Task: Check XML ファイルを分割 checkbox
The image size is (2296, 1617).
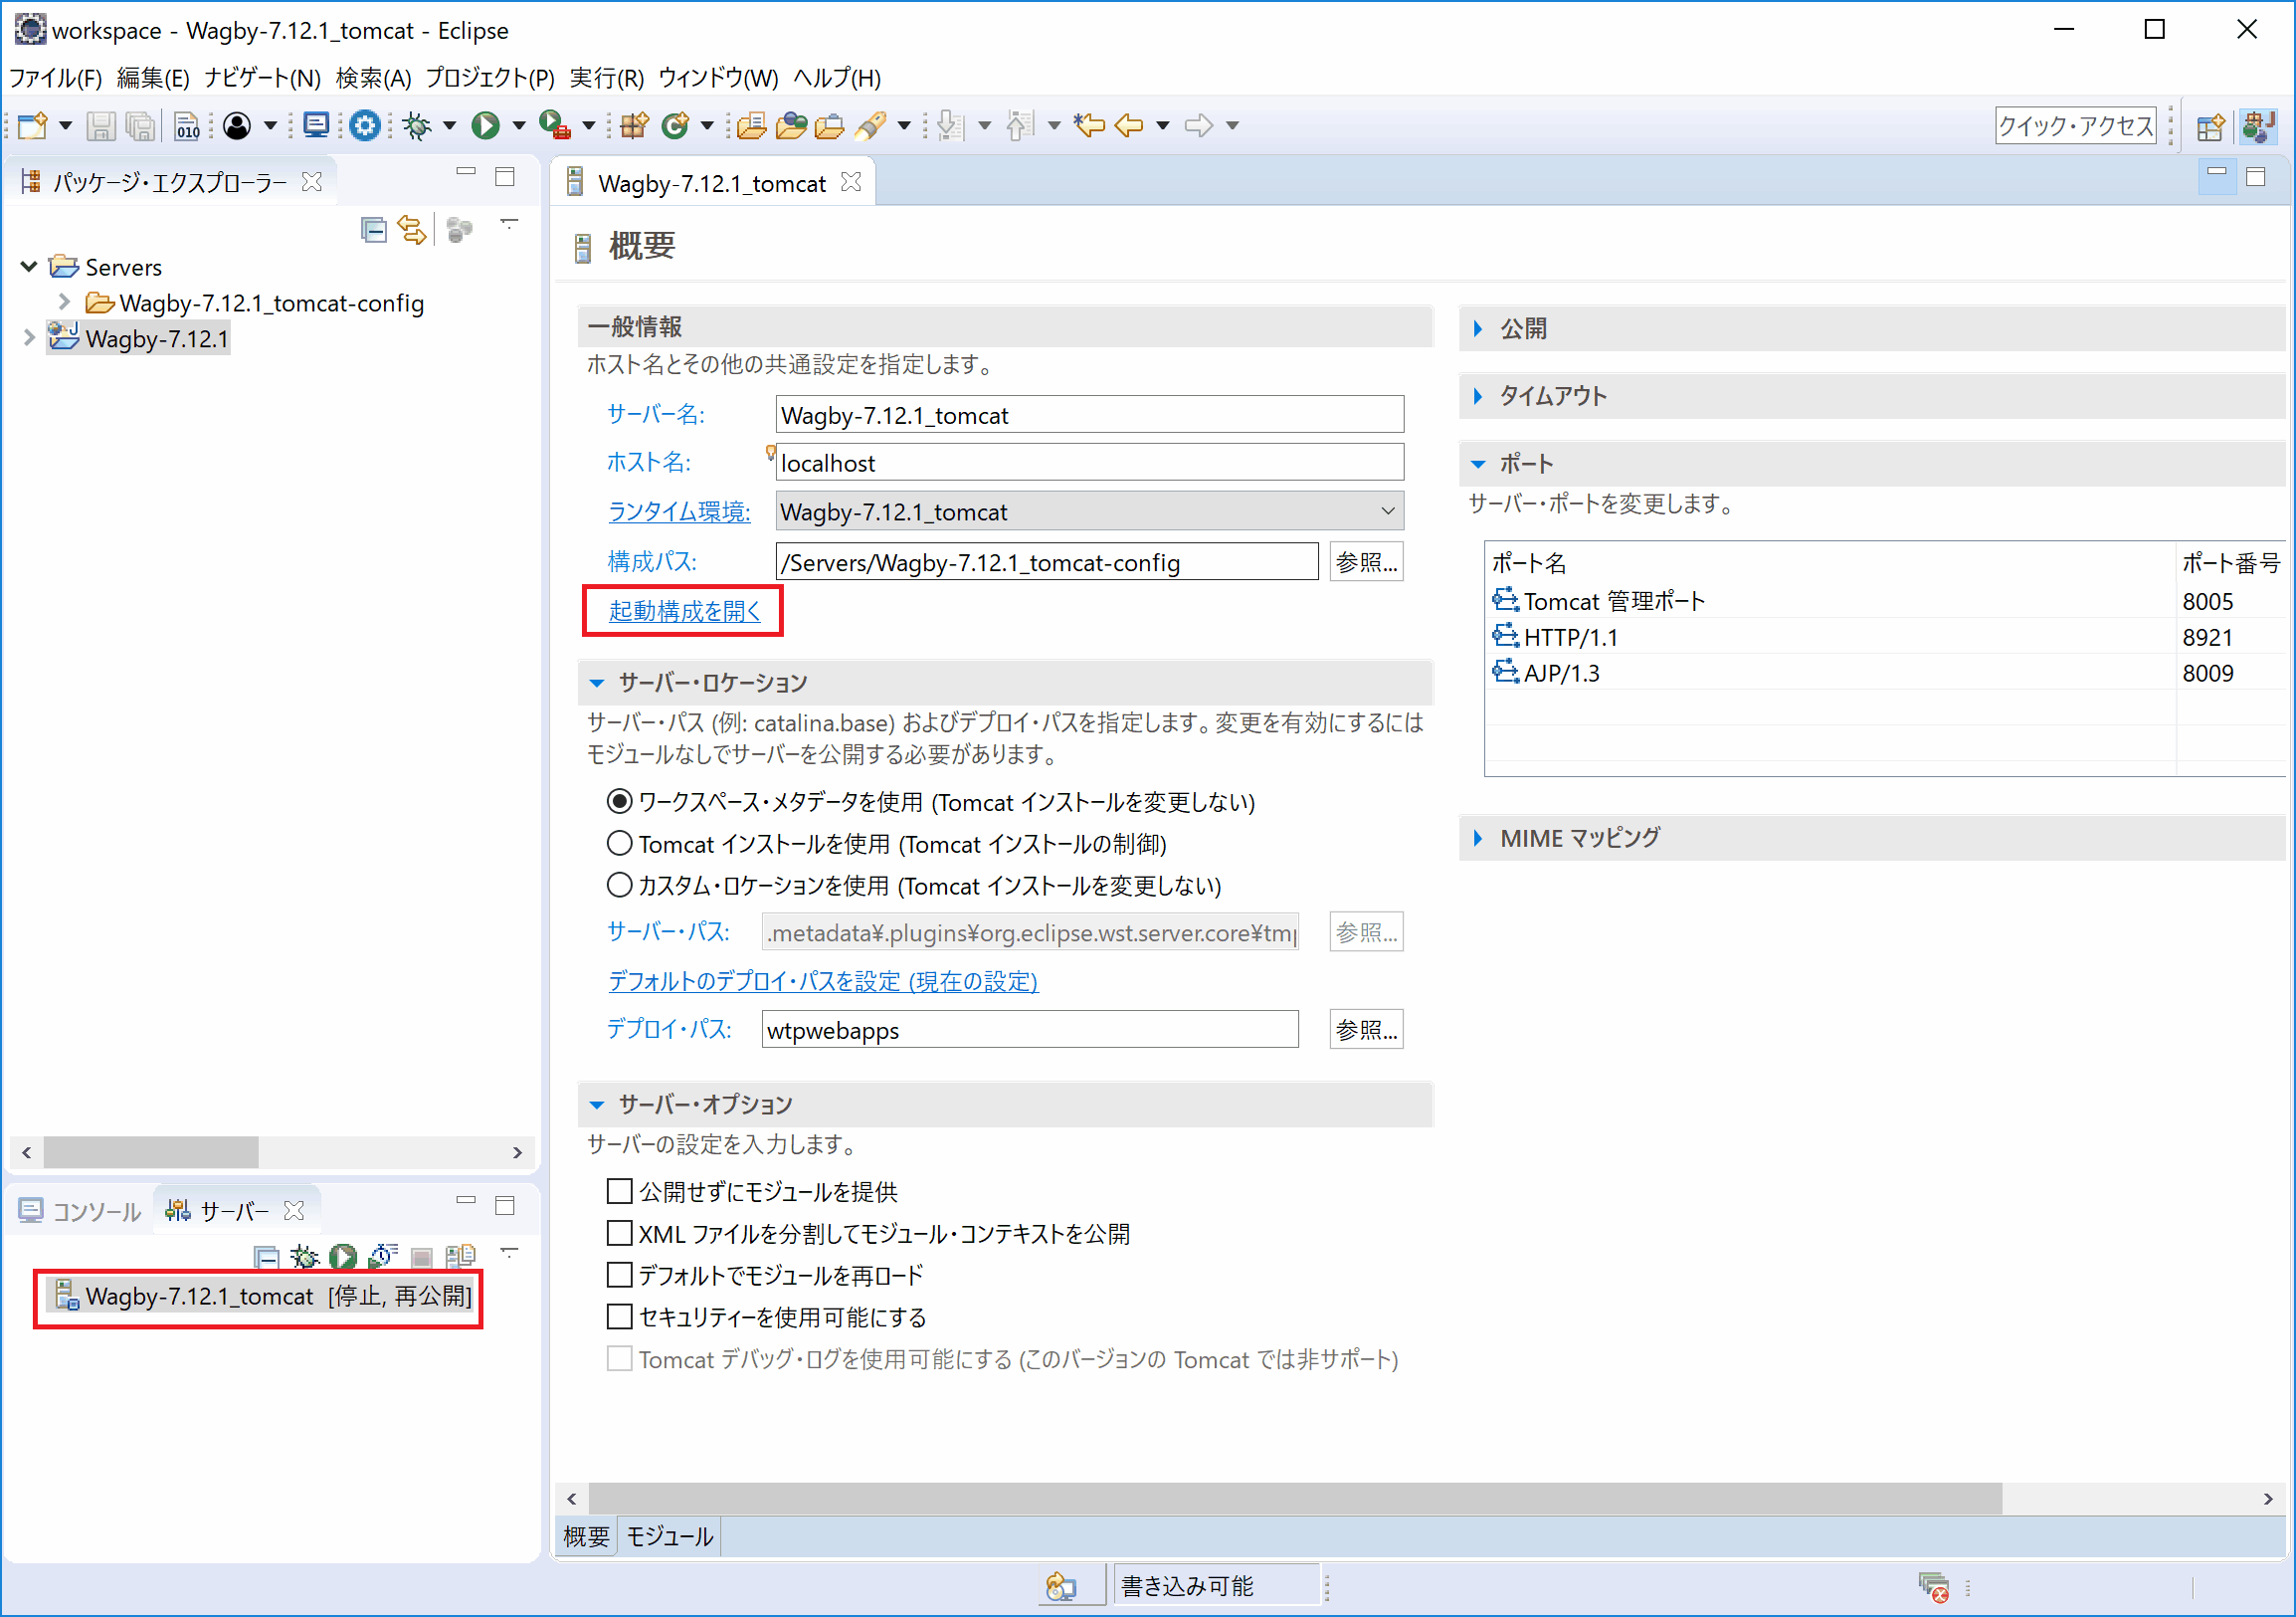Action: [x=620, y=1233]
